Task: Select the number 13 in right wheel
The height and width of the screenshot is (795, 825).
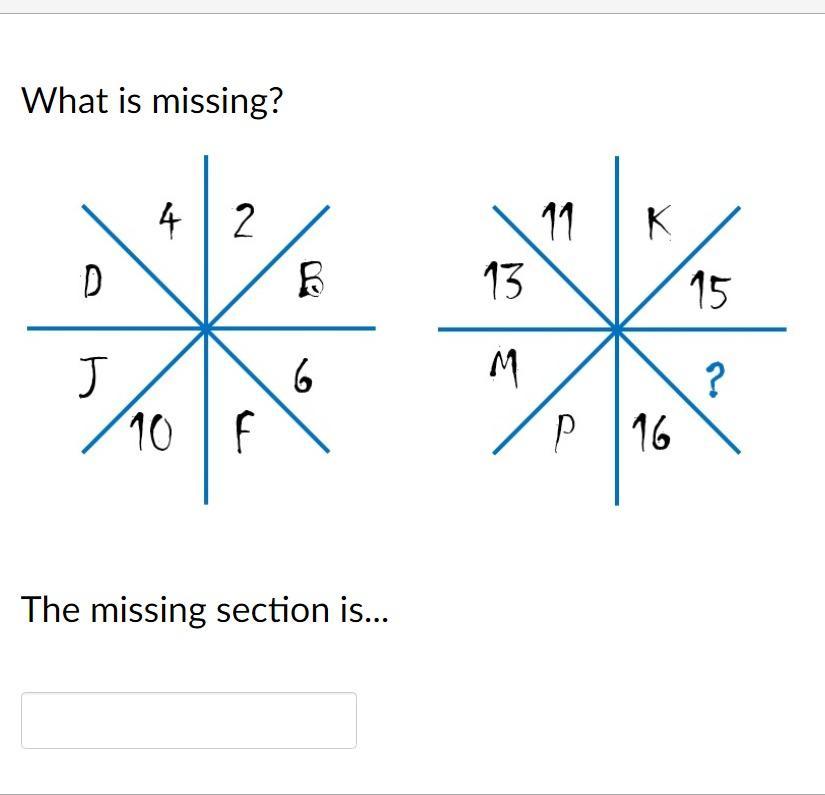Action: [503, 281]
